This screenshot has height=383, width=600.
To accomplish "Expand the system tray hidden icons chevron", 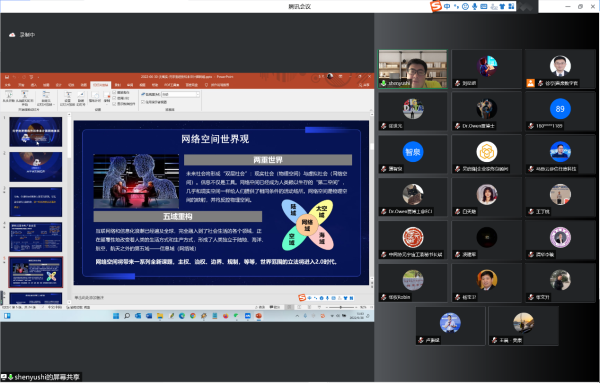I will coord(297,316).
